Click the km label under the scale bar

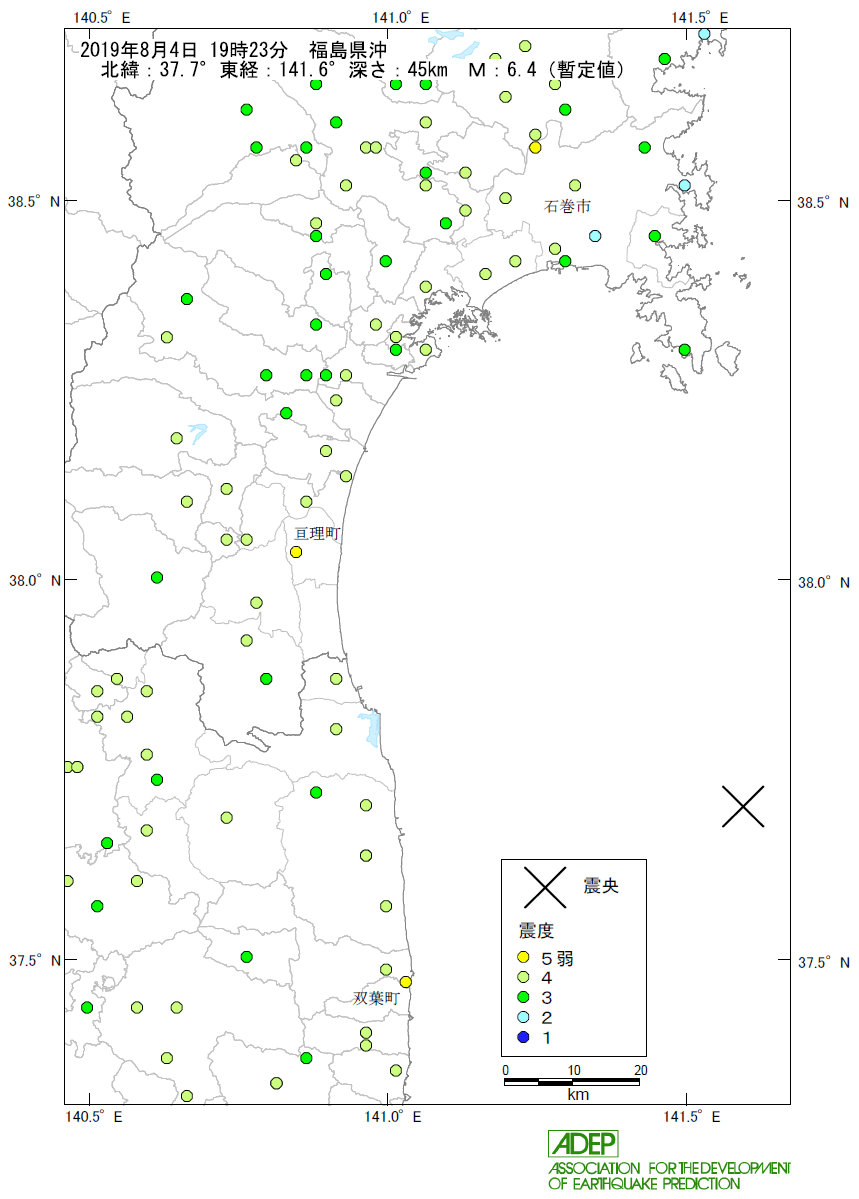tap(578, 1095)
